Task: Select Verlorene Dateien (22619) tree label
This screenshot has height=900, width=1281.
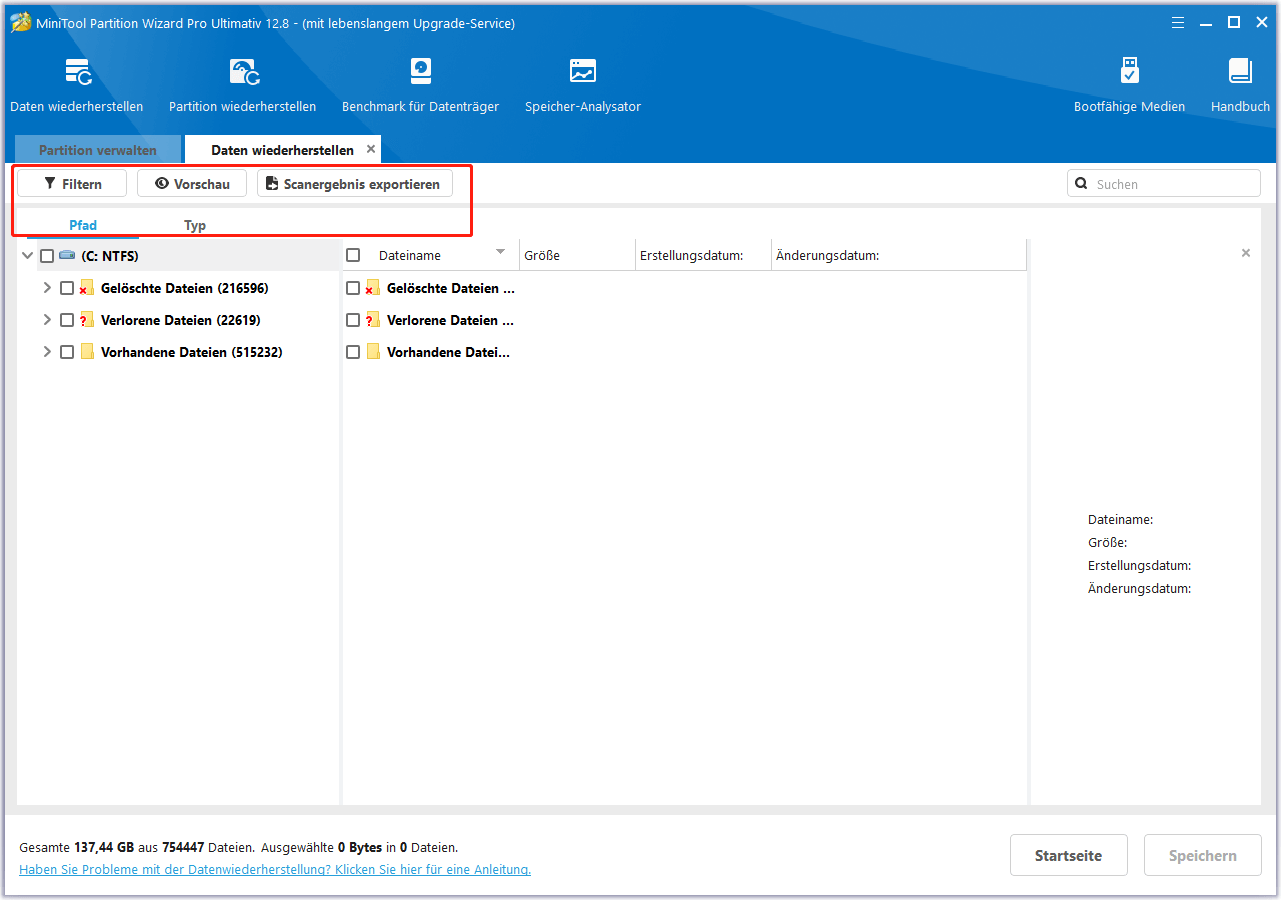Action: point(181,320)
